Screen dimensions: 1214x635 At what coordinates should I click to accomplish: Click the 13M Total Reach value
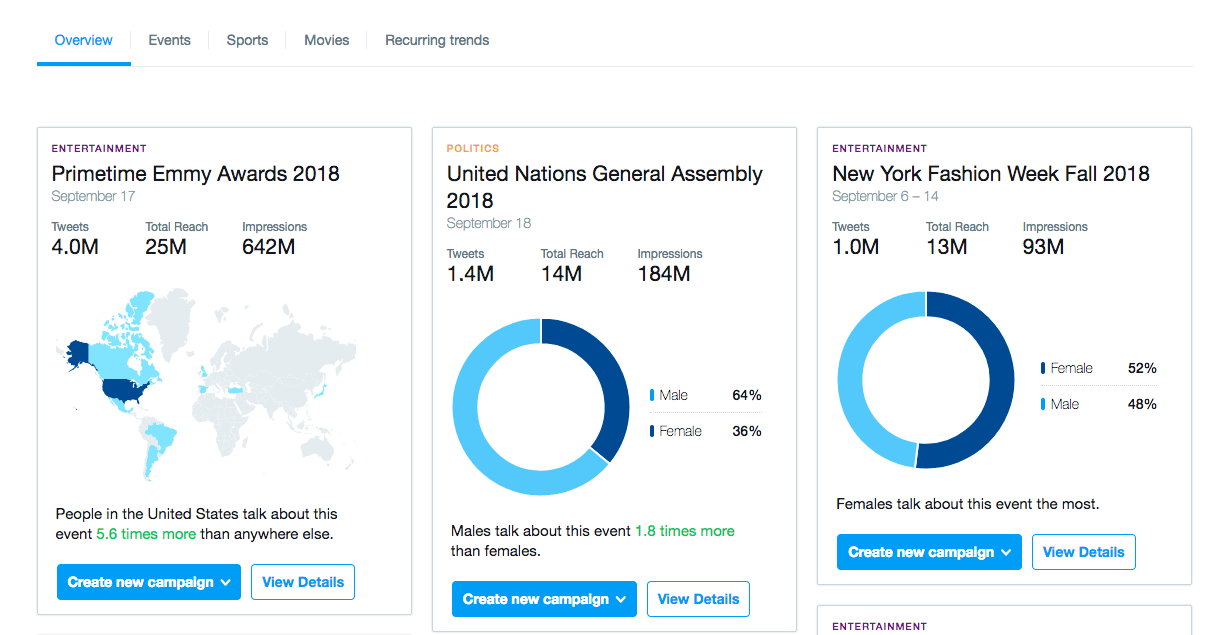pos(947,246)
